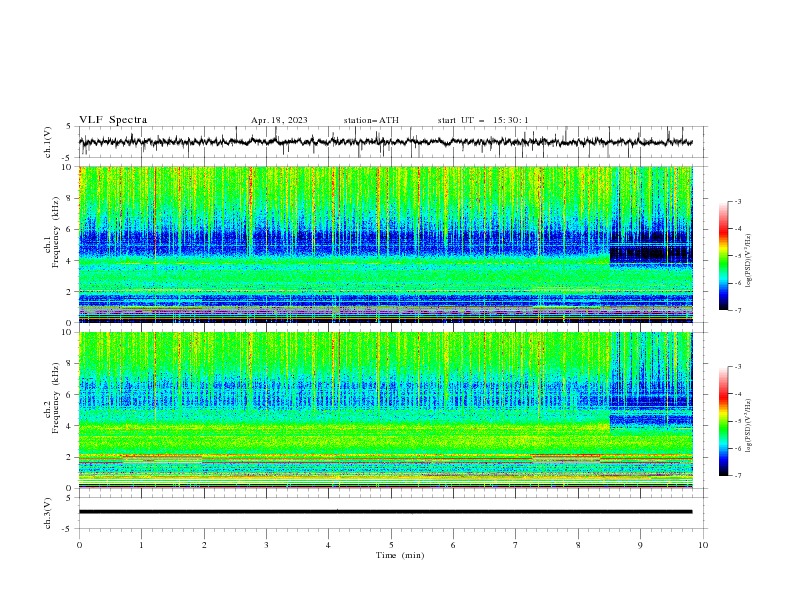The image size is (792, 612).
Task: Click time axis tick label "5"
Action: (391, 545)
